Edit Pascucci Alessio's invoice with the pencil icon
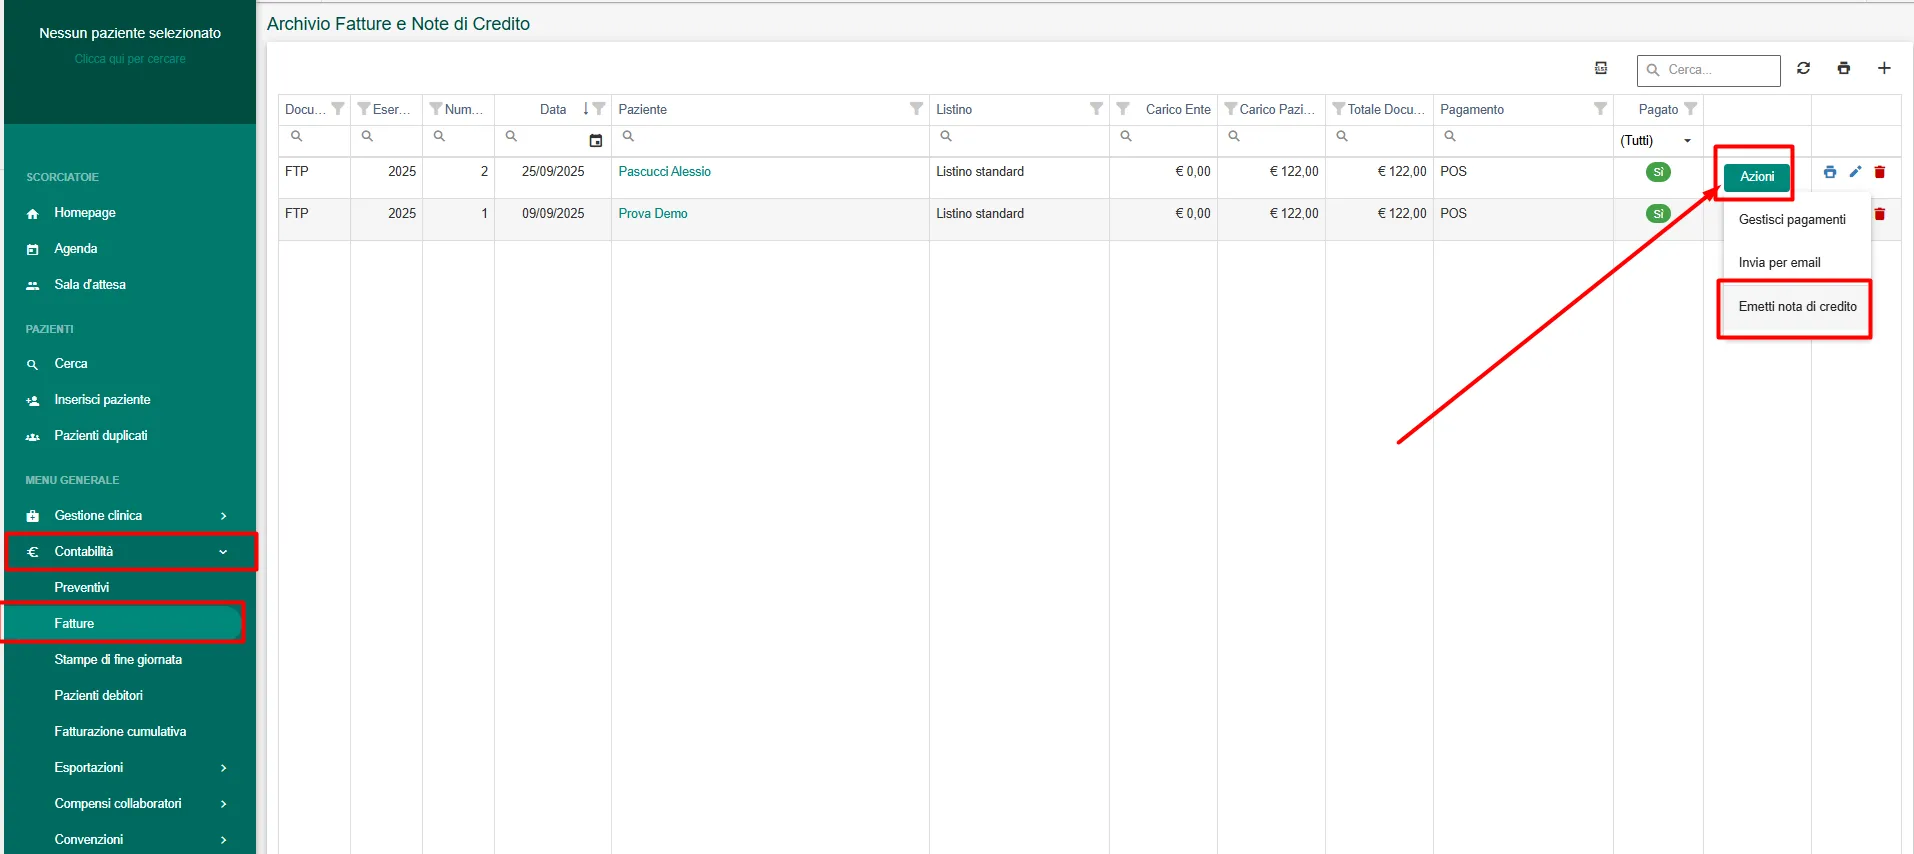Screen dimensions: 1914x854 (x=1855, y=172)
